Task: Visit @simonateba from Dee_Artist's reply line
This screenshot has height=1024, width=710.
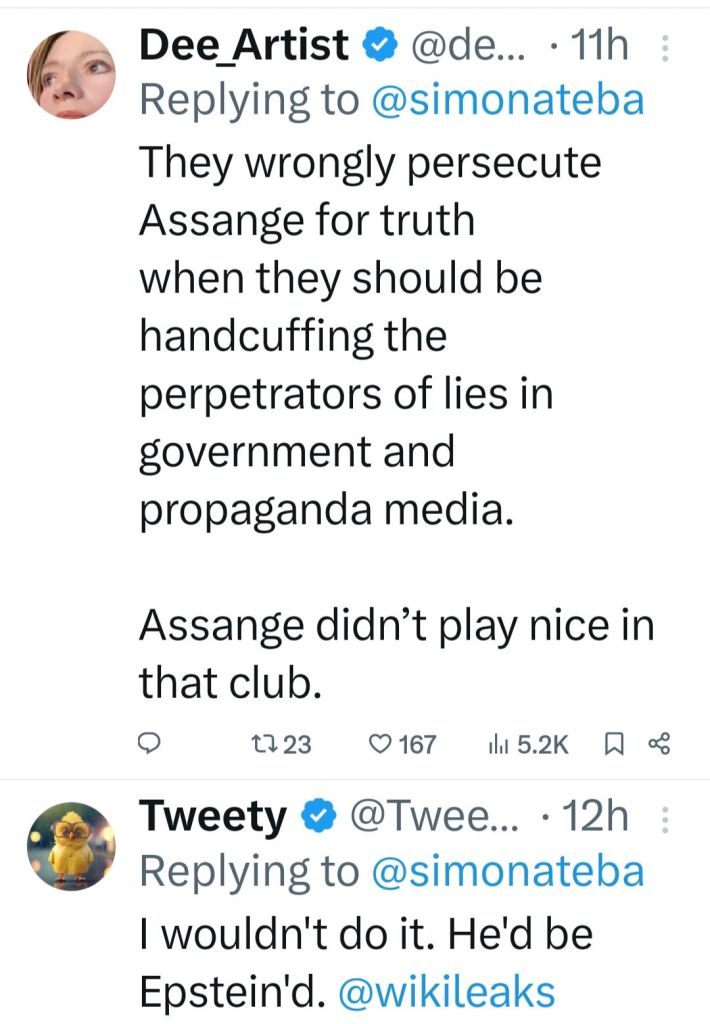Action: click(508, 99)
